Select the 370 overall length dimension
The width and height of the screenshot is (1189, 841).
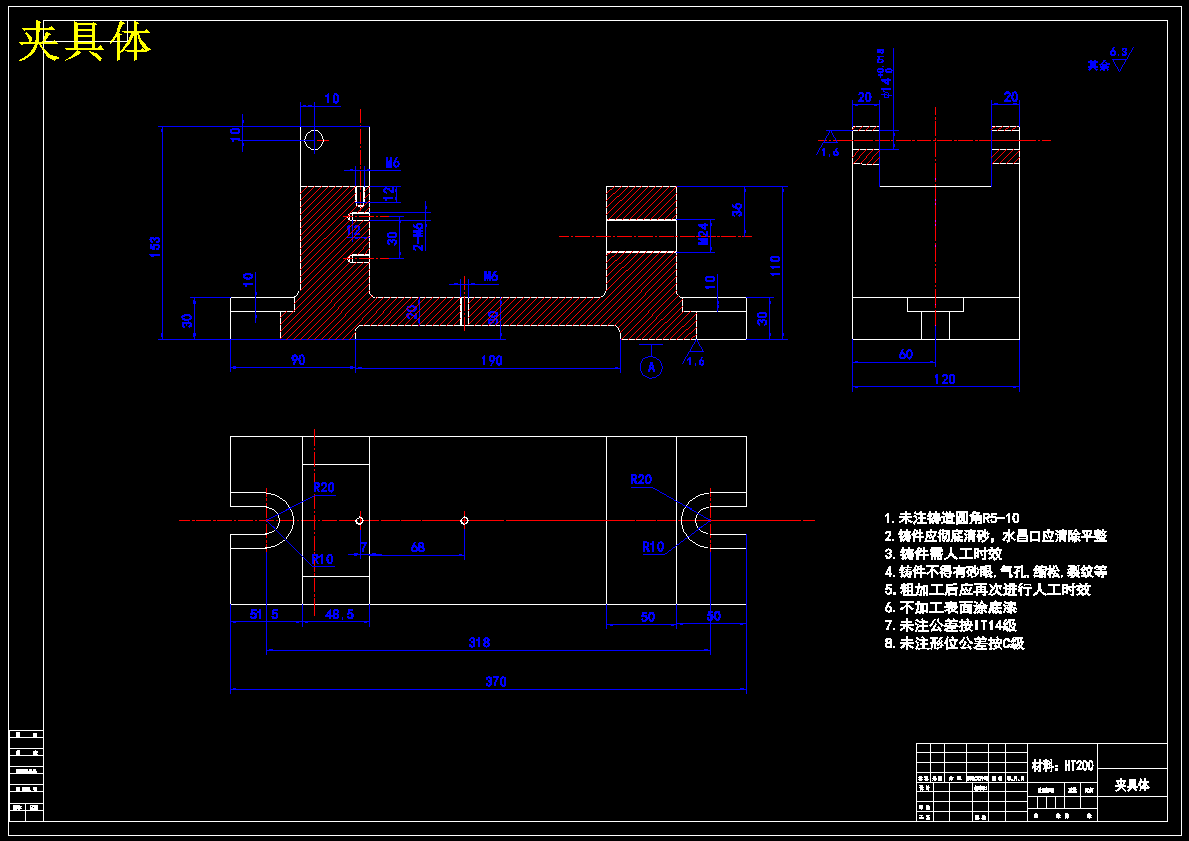click(x=496, y=682)
